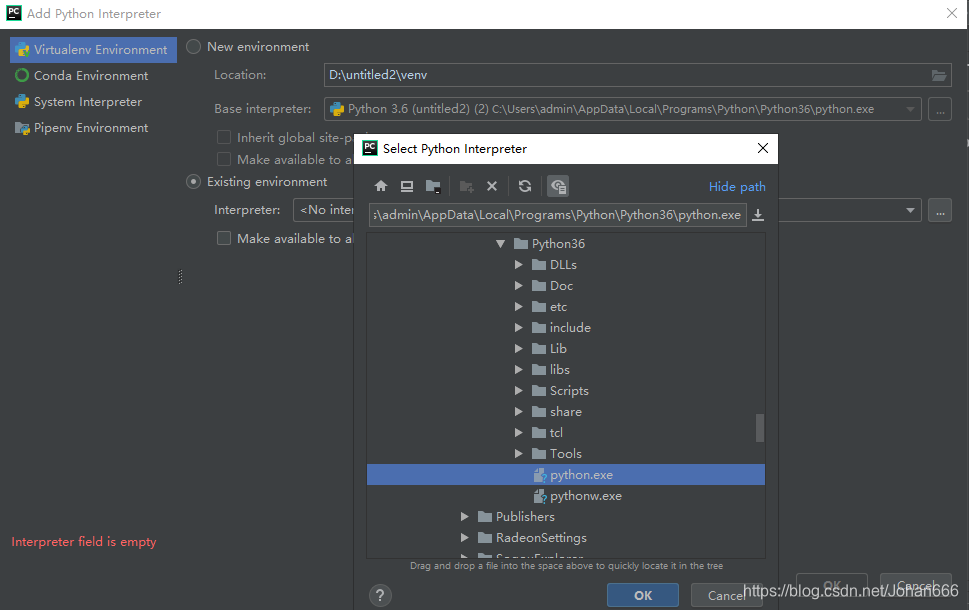Refresh the file tree
Image resolution: width=969 pixels, height=610 pixels.
pos(525,186)
